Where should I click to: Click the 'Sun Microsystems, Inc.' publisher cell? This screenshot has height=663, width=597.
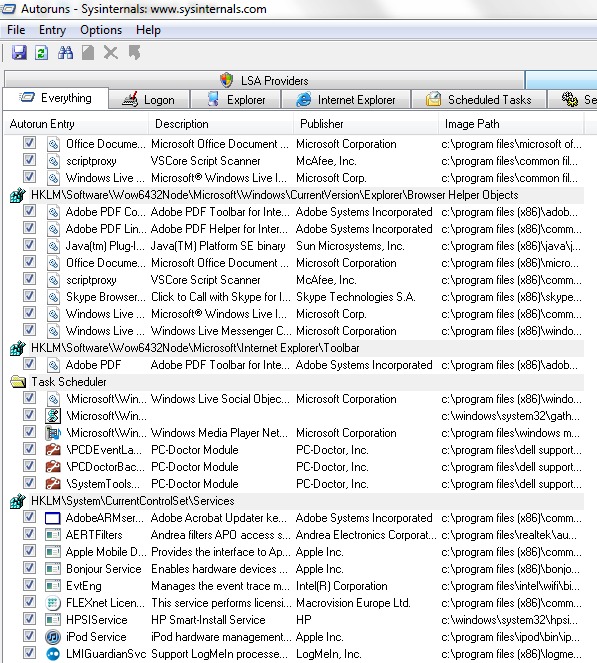(x=350, y=246)
